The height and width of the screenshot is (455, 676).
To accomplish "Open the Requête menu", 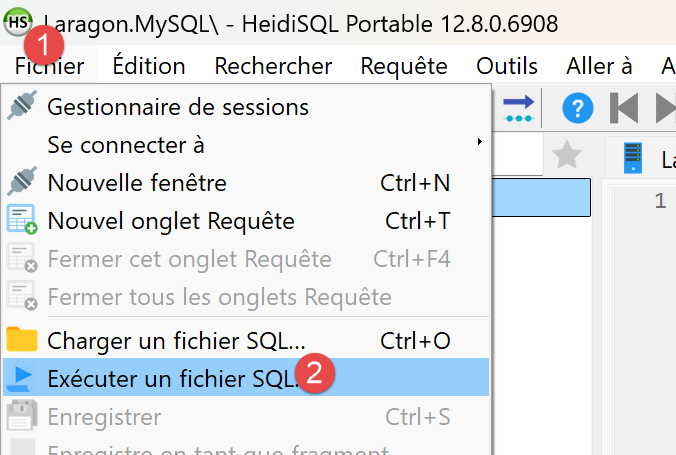I will tap(404, 66).
